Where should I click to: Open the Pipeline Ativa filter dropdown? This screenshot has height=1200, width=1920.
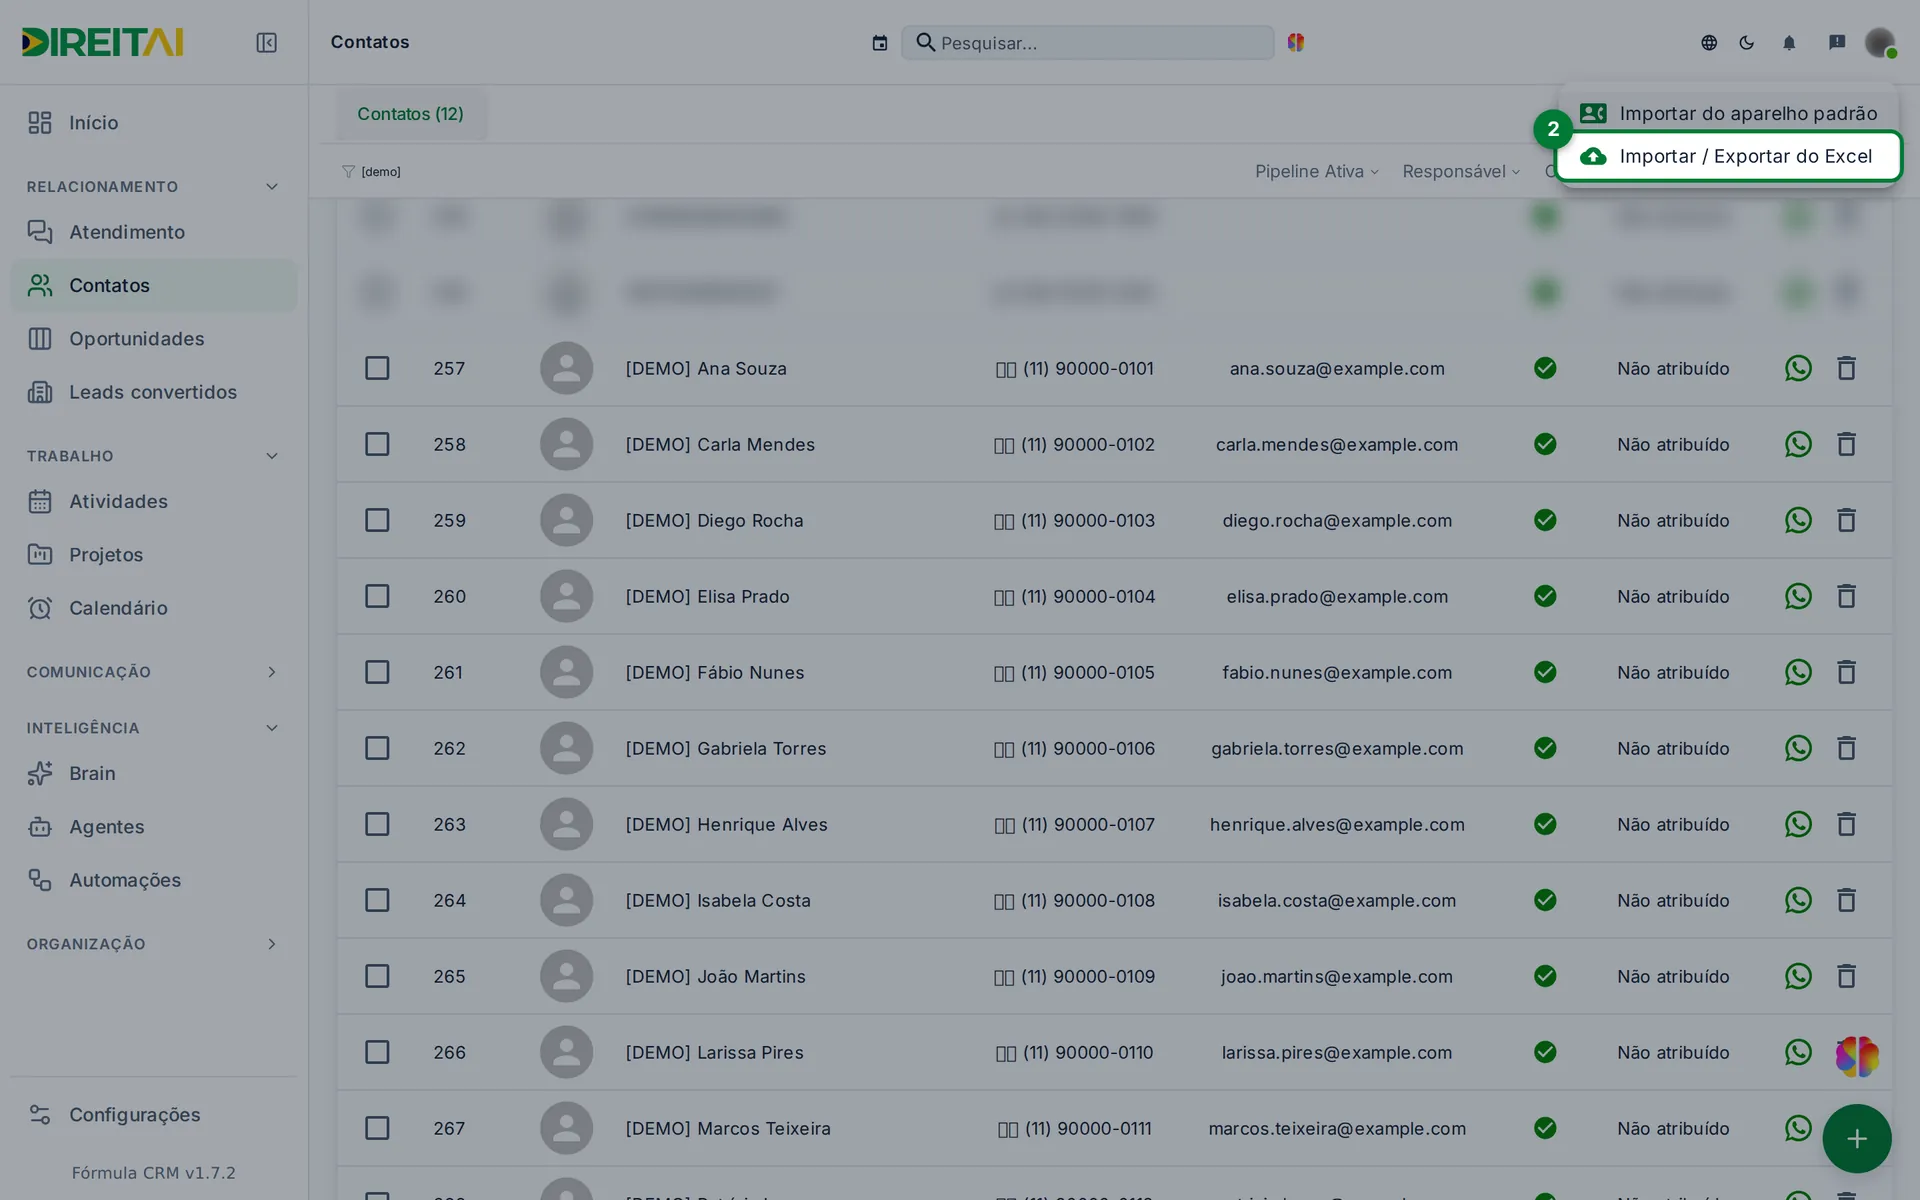1317,171
